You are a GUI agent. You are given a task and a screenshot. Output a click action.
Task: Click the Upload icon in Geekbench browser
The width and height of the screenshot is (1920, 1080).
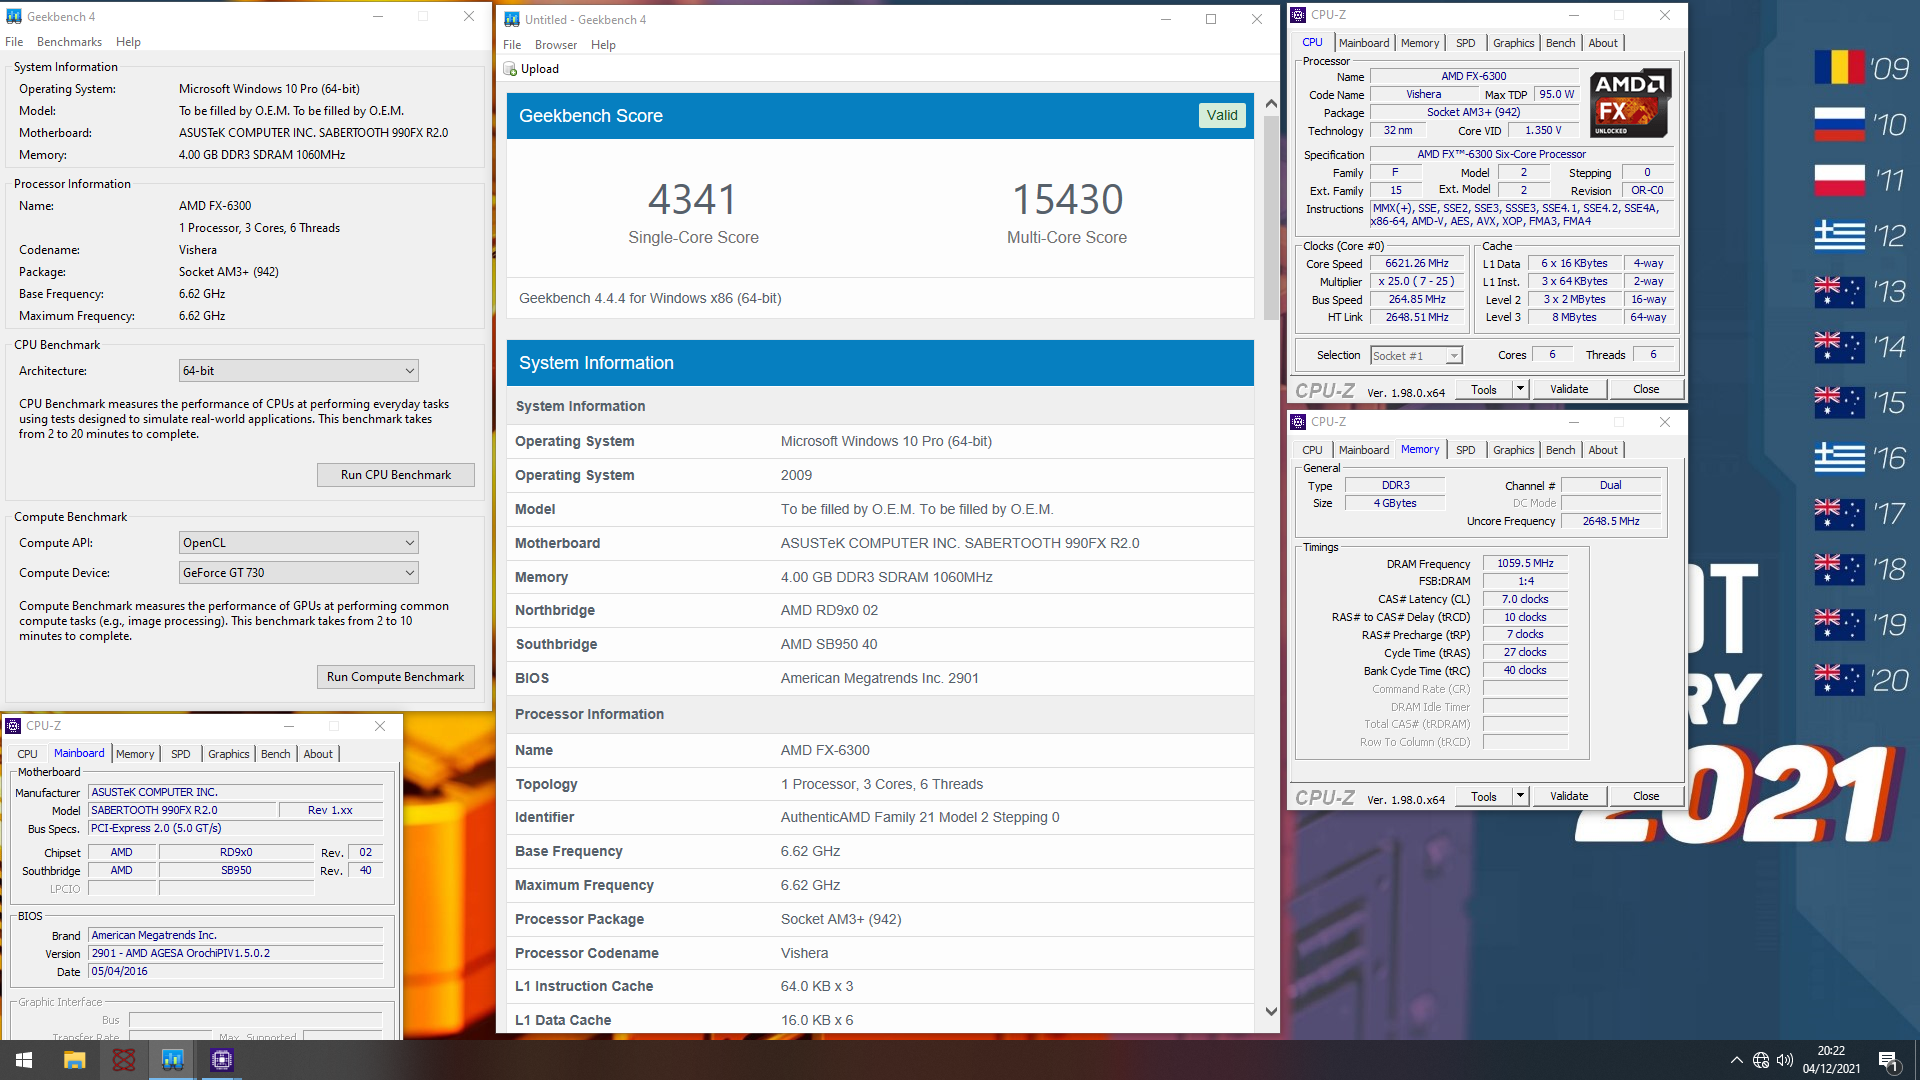click(511, 69)
